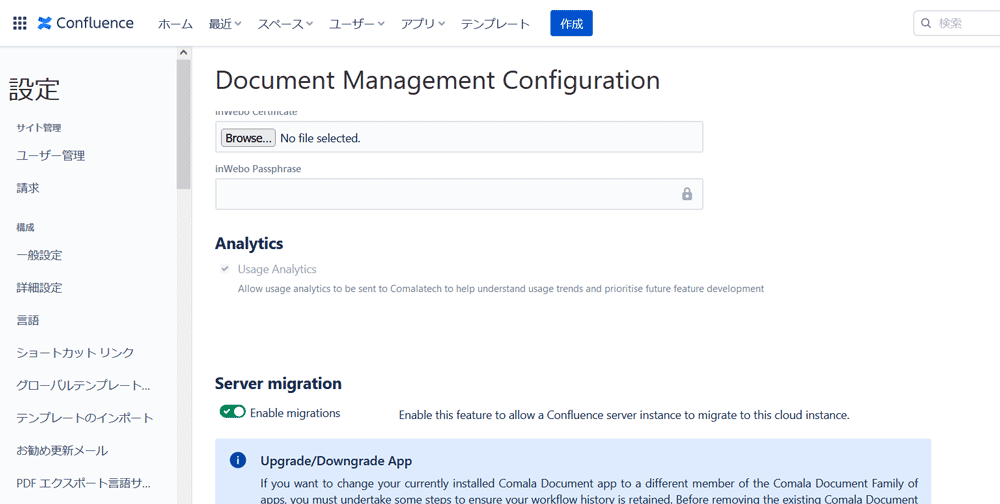Click the Usage Analytics label
This screenshot has width=1000, height=504.
(x=277, y=269)
